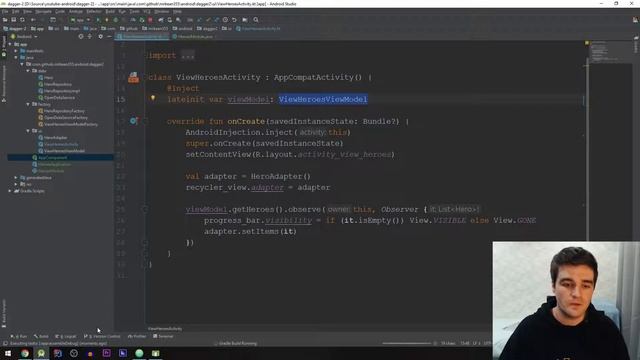Open the Version Control tool window
640x360 pixels.
pyautogui.click(x=102, y=336)
